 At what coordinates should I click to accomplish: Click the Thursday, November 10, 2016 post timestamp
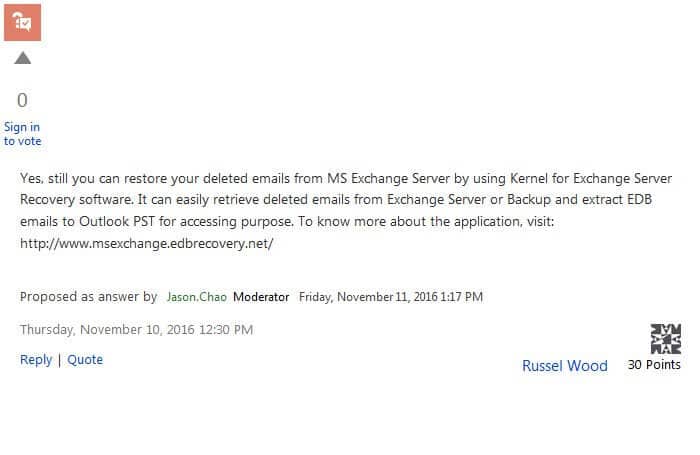[136, 330]
